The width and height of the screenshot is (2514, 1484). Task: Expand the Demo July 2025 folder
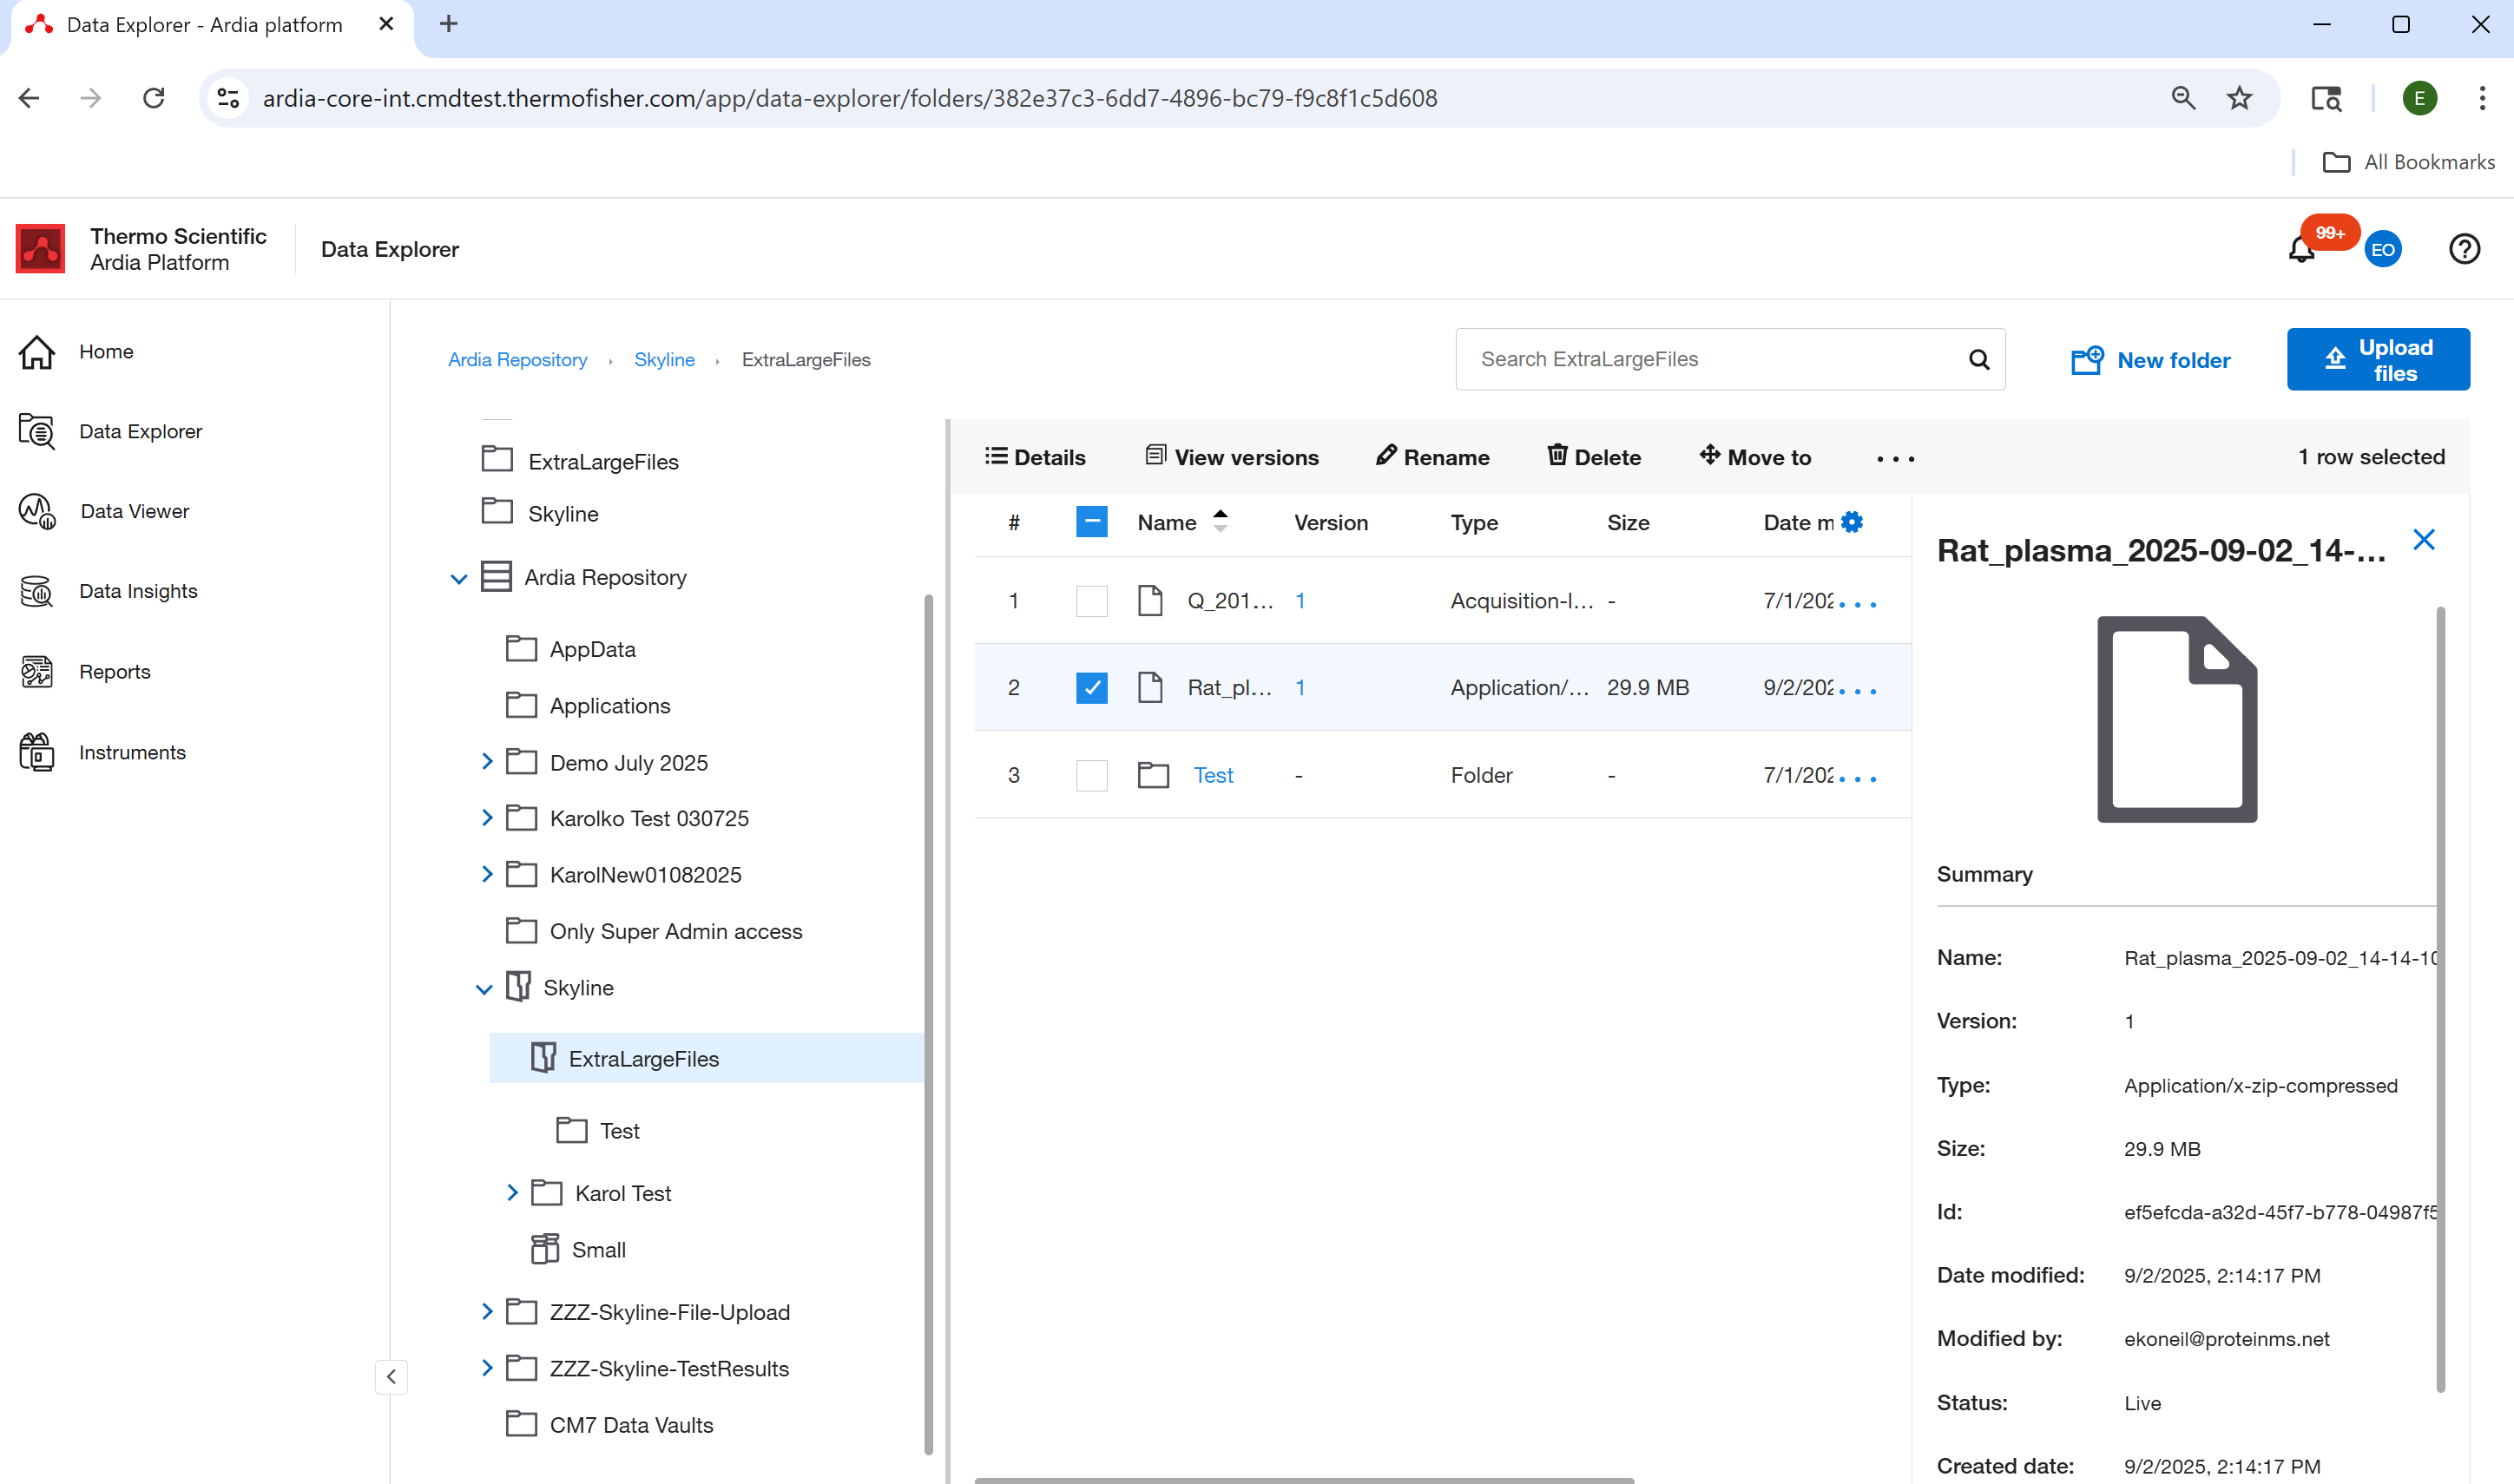487,761
